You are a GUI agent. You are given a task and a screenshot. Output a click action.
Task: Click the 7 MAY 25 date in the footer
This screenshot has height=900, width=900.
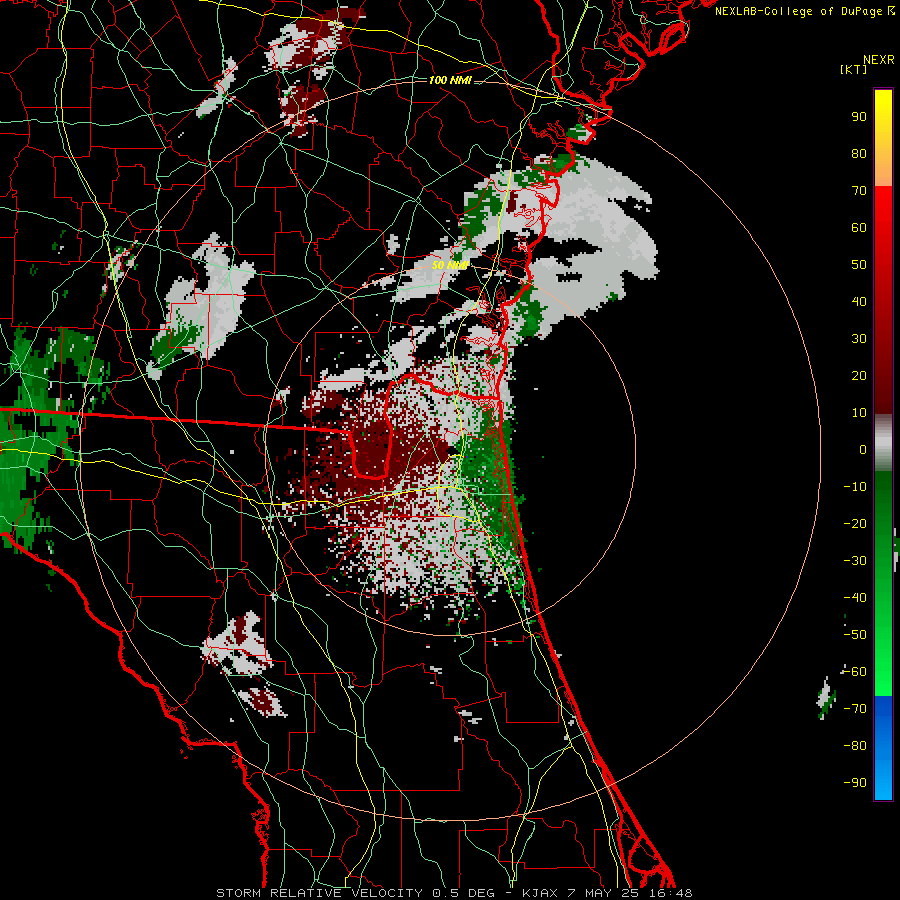click(604, 893)
